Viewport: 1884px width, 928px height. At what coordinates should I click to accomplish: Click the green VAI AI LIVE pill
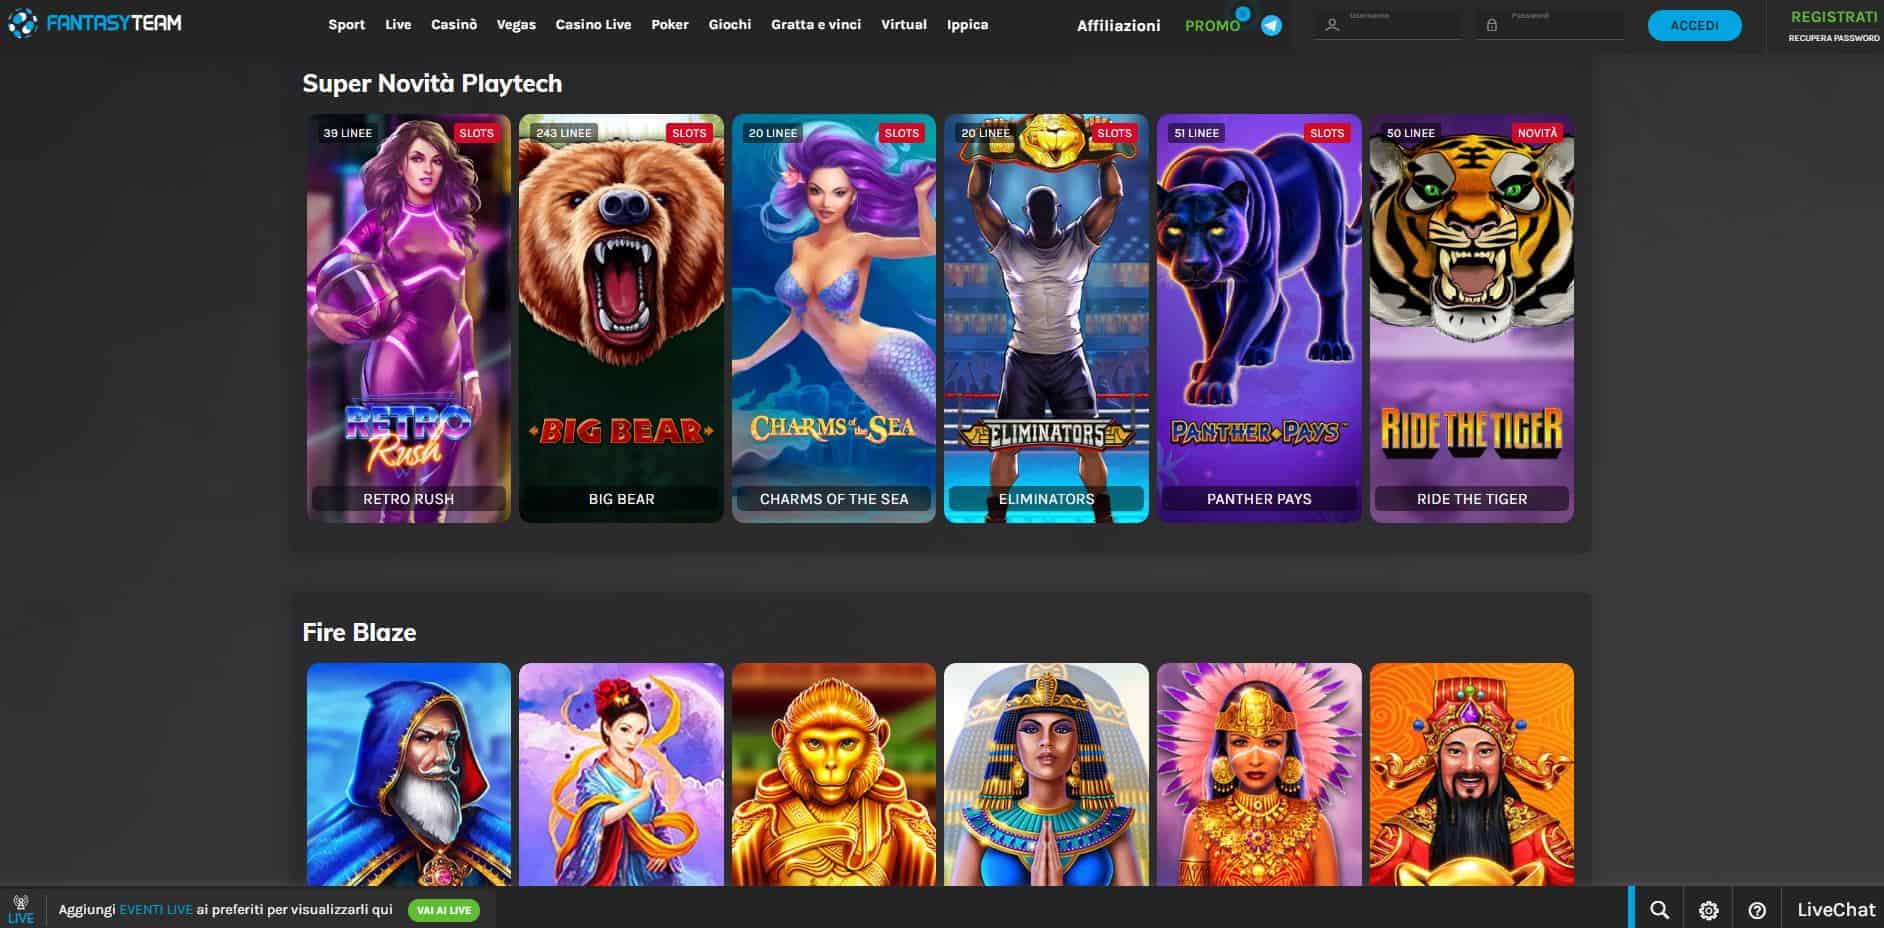tap(443, 910)
